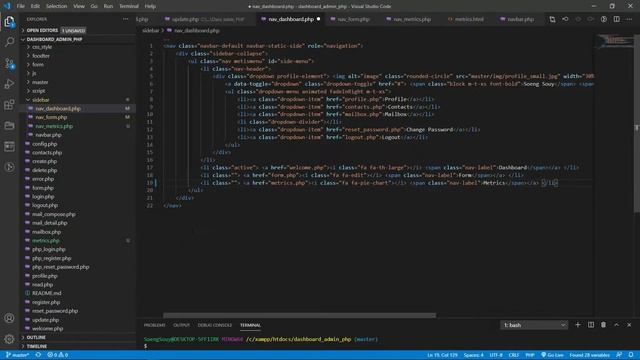Expand the js folder

point(34,73)
